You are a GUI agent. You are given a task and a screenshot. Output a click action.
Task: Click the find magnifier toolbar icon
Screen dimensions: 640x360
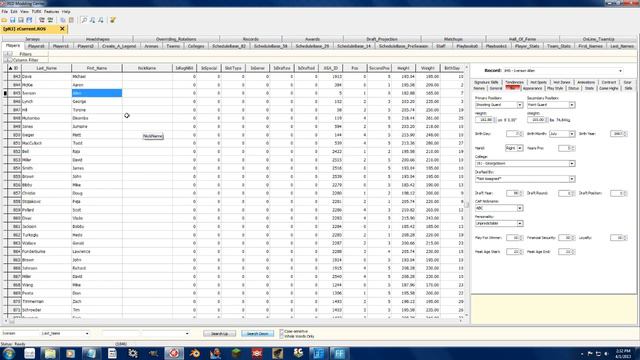84,20
